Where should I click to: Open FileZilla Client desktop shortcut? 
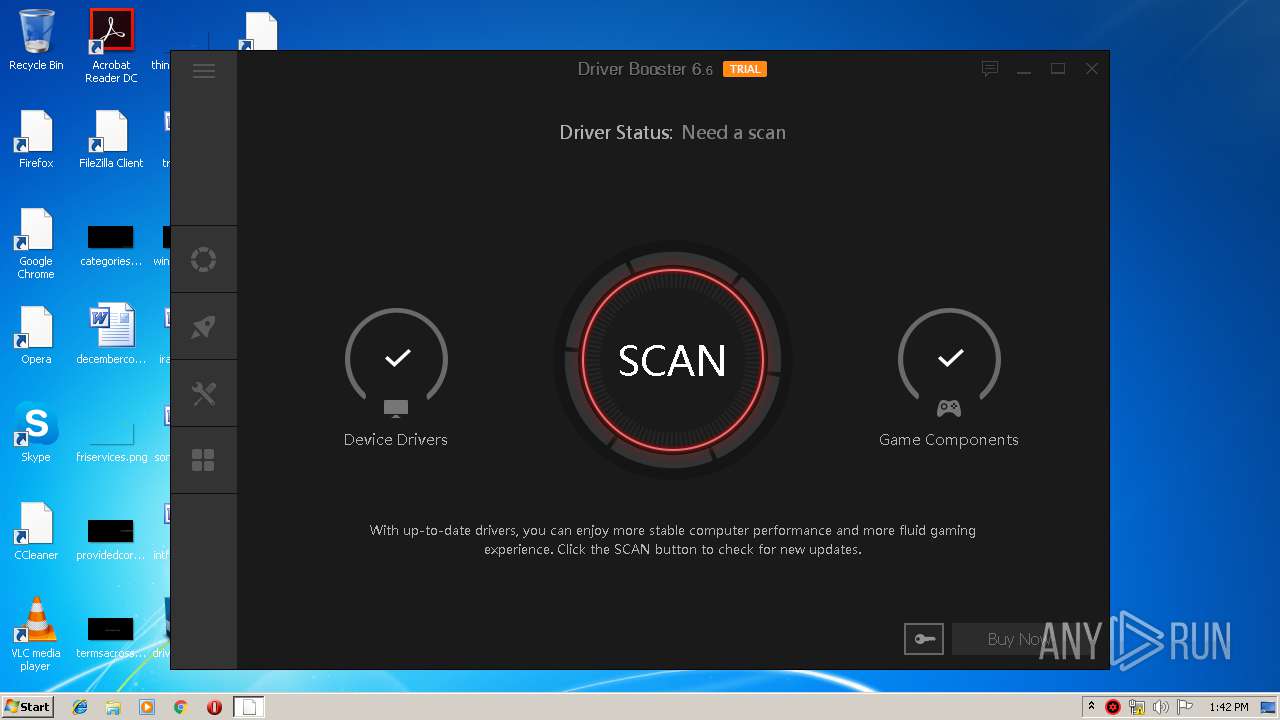111,139
